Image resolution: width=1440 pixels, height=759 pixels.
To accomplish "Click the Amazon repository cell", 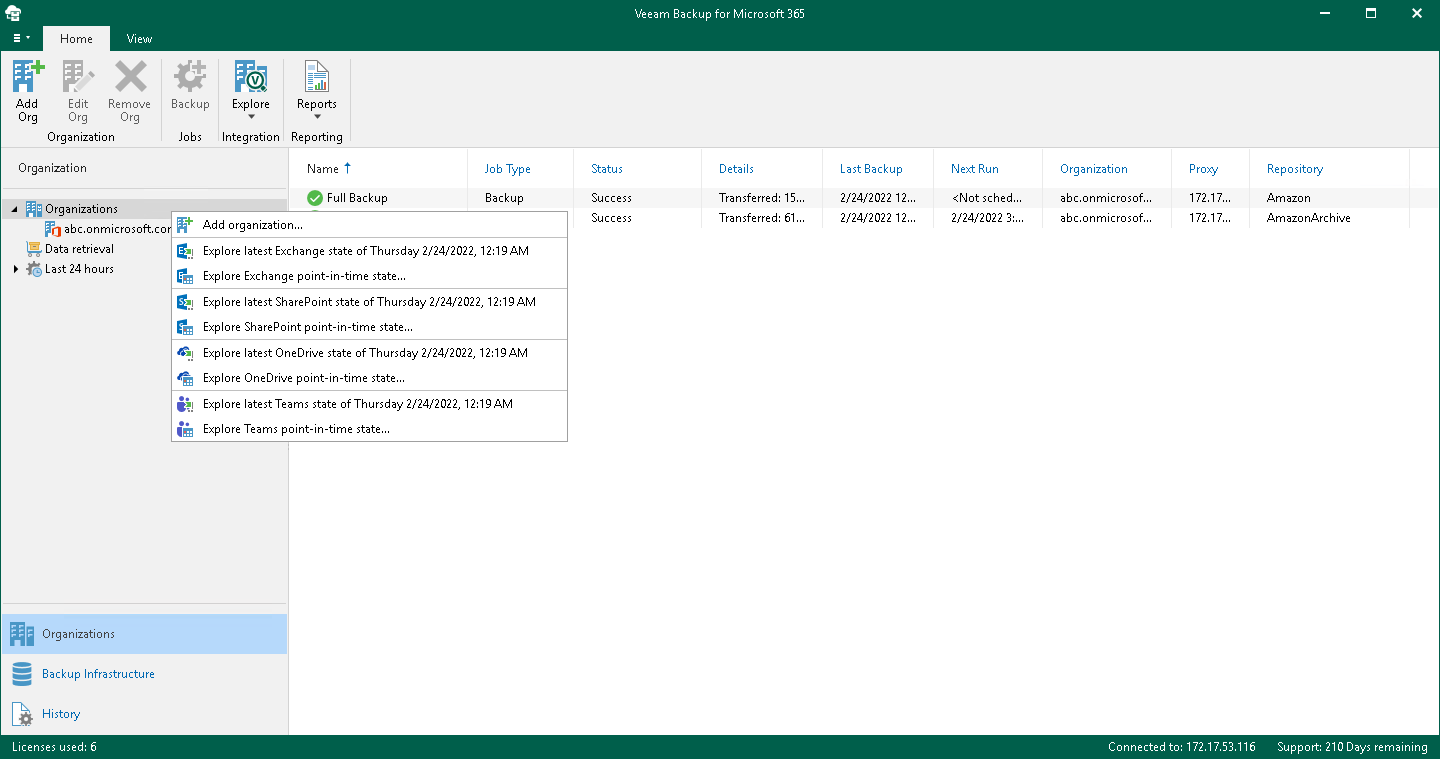I will [1289, 198].
